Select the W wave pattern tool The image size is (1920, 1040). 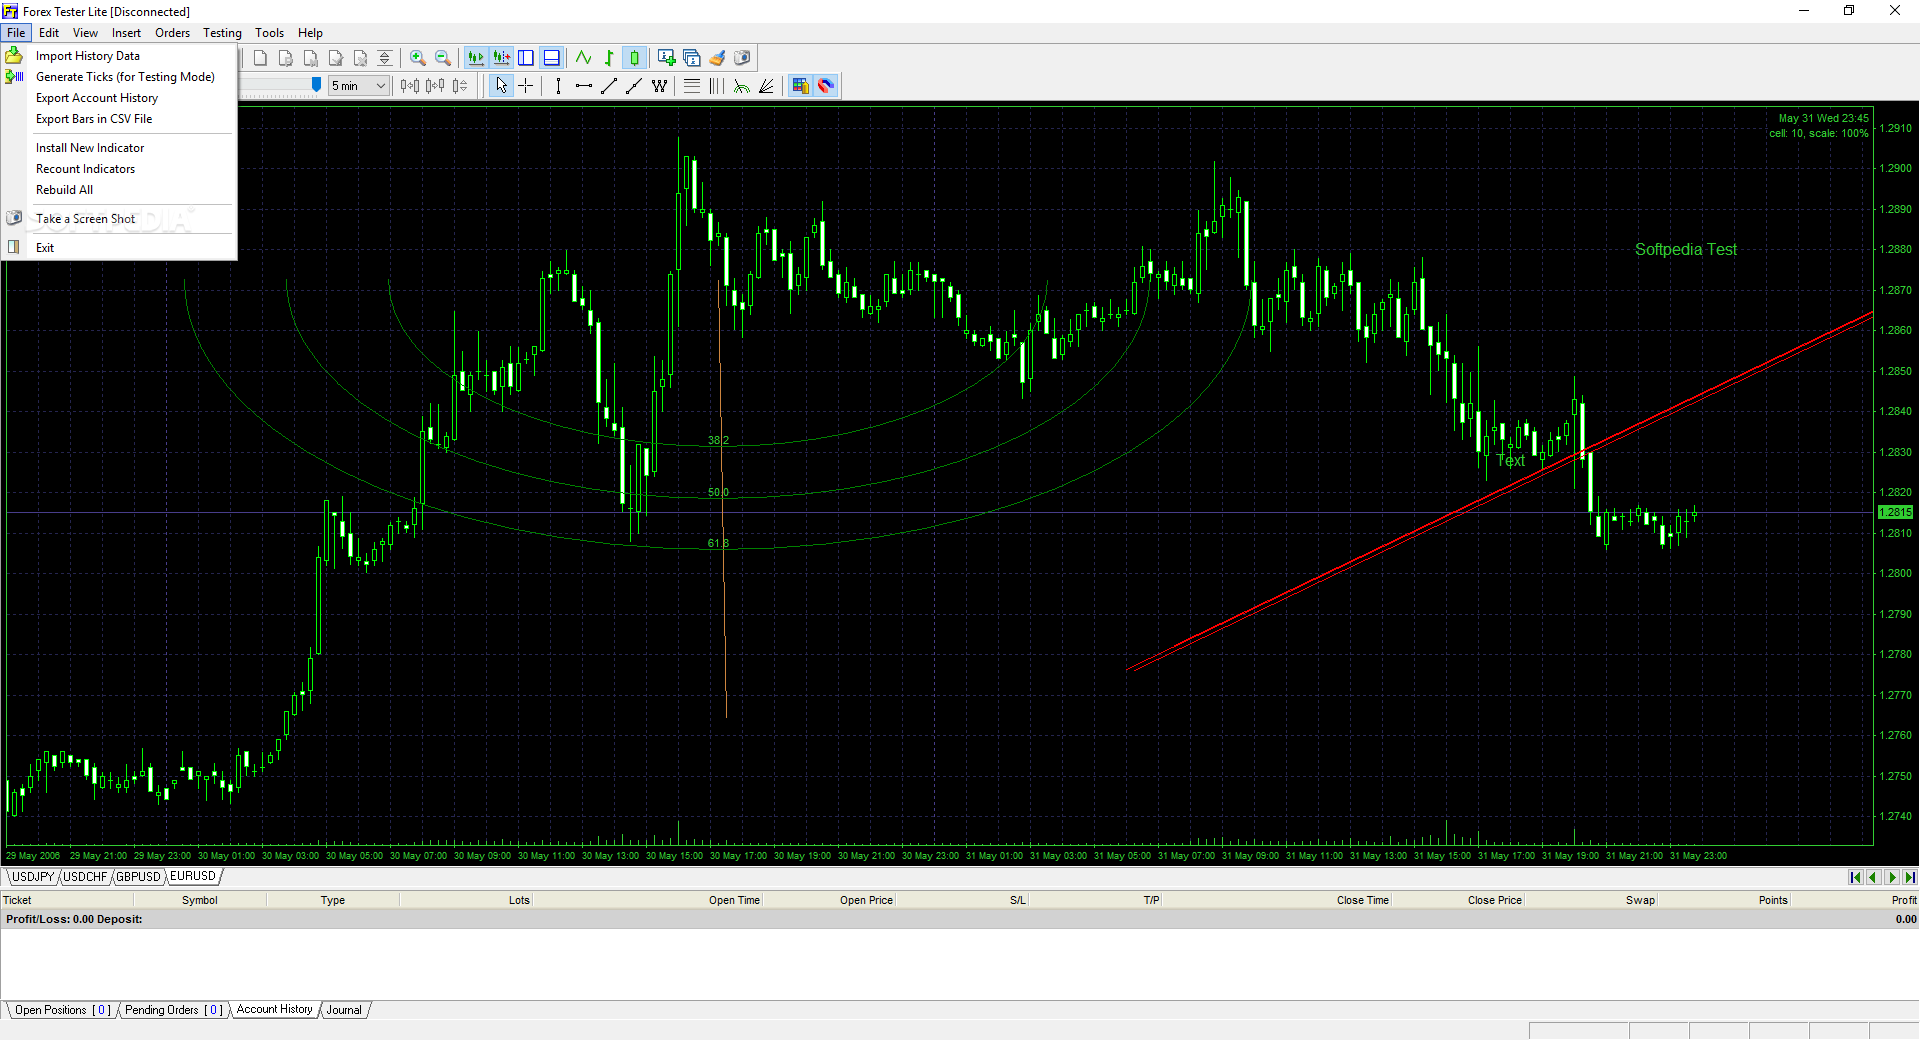pos(659,86)
